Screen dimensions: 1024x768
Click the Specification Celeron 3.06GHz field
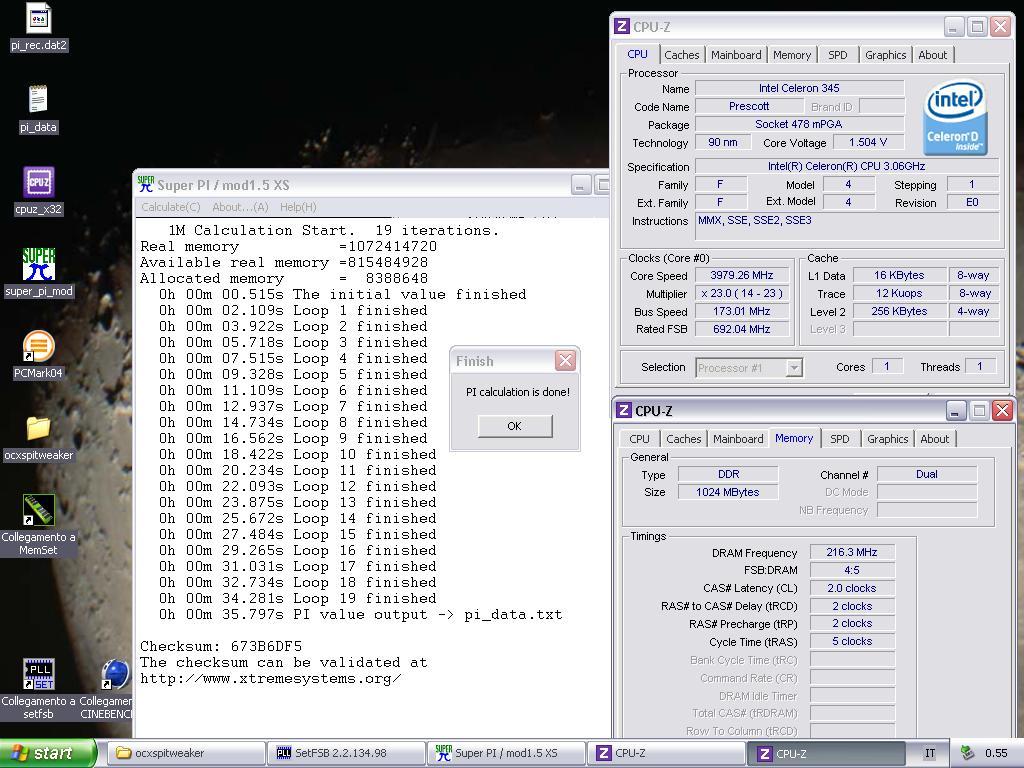(x=846, y=167)
